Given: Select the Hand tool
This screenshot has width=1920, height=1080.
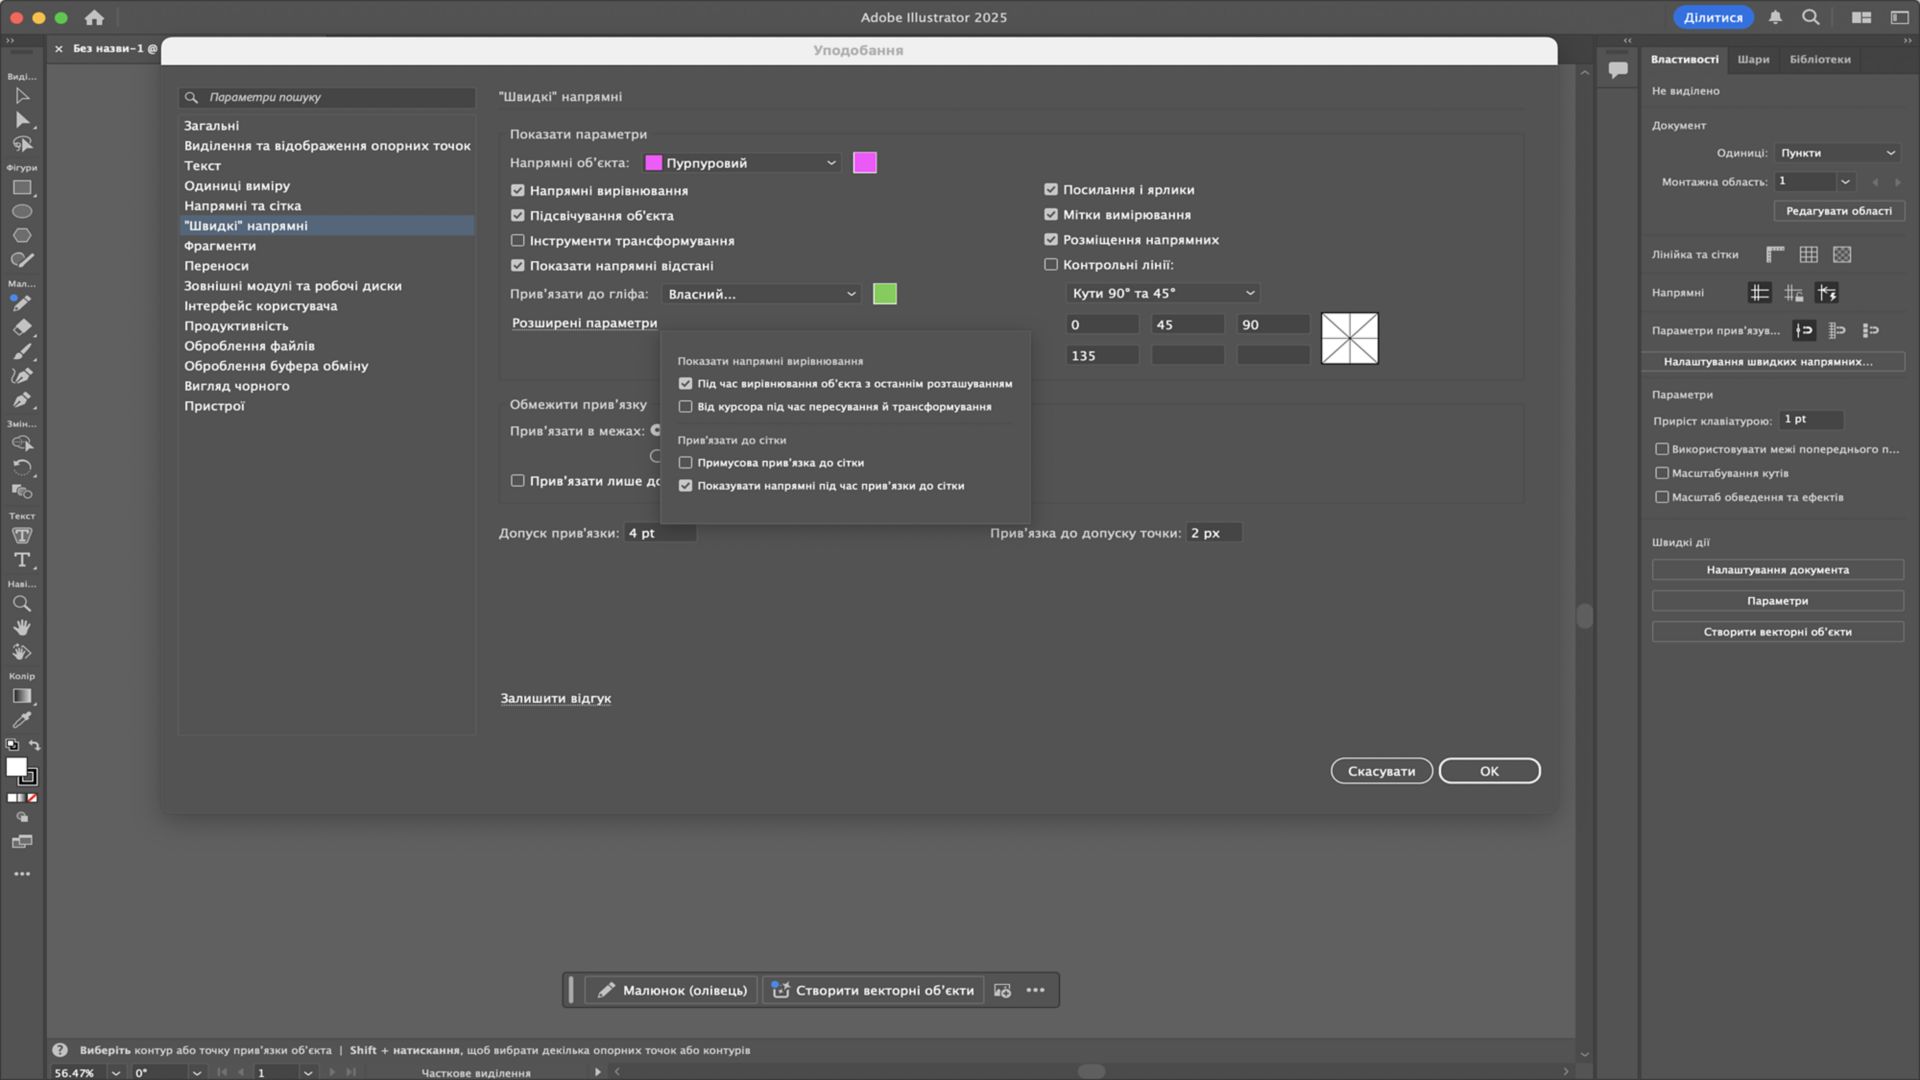Looking at the screenshot, I should click(21, 628).
